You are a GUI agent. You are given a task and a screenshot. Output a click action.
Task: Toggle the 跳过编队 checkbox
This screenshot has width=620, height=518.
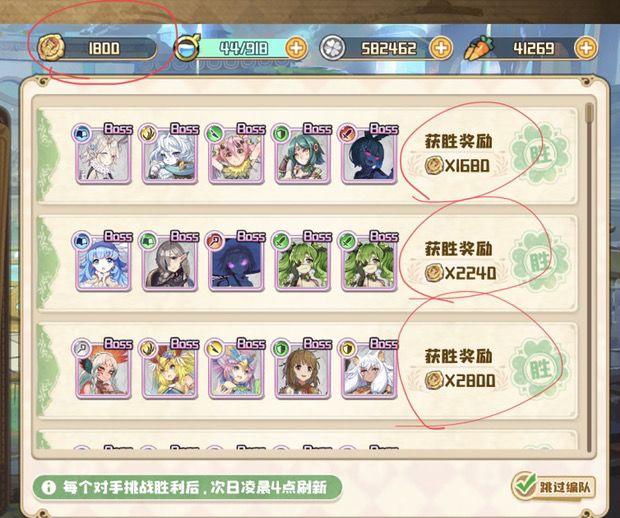[x=525, y=486]
